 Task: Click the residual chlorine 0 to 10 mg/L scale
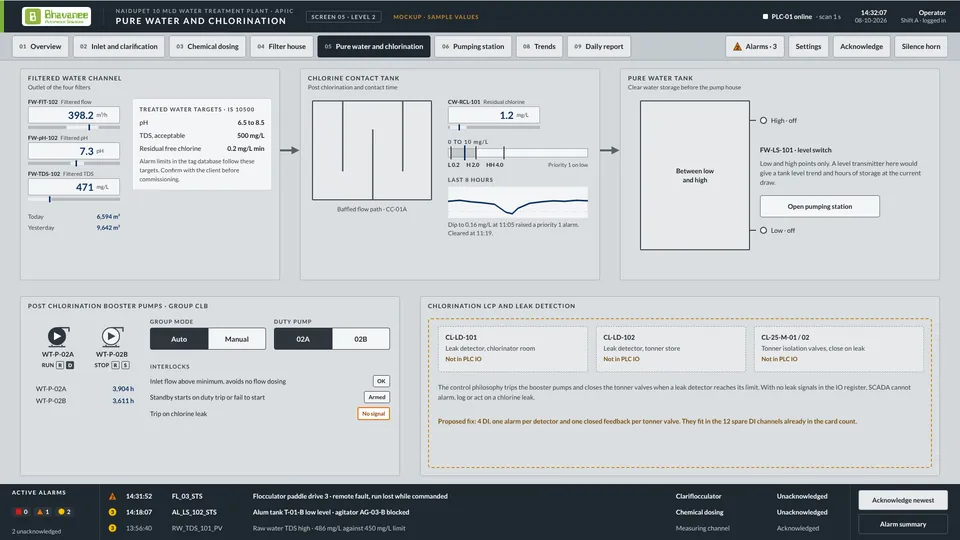[x=518, y=152]
